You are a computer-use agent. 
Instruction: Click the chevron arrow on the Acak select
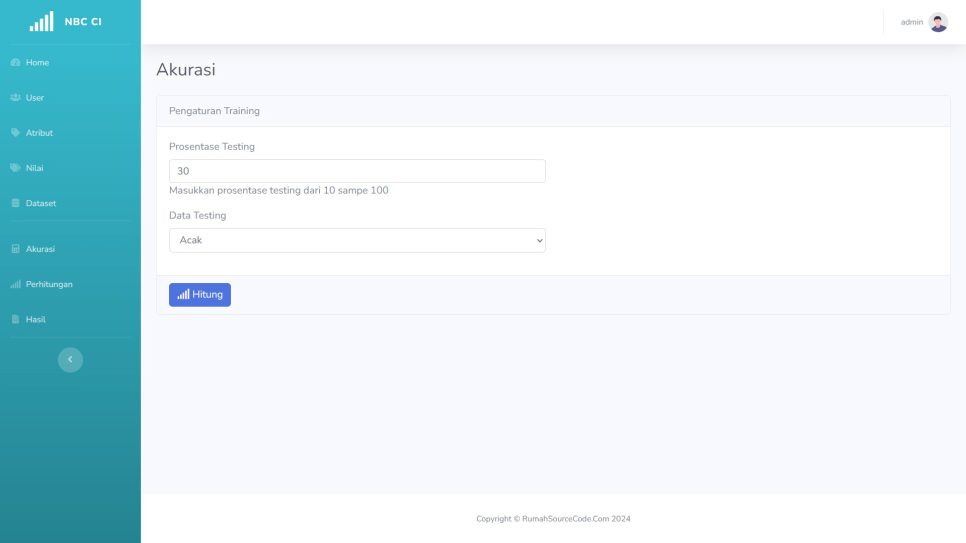point(540,240)
